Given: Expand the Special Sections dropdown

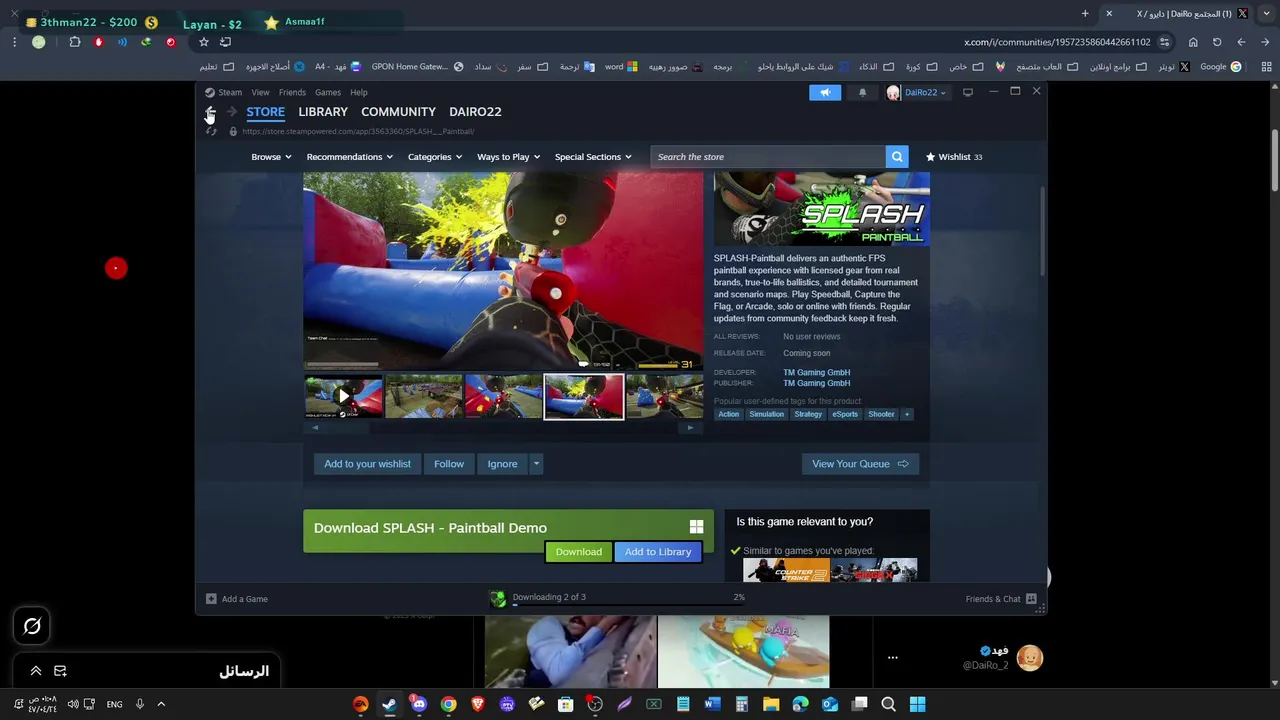Looking at the screenshot, I should (593, 157).
